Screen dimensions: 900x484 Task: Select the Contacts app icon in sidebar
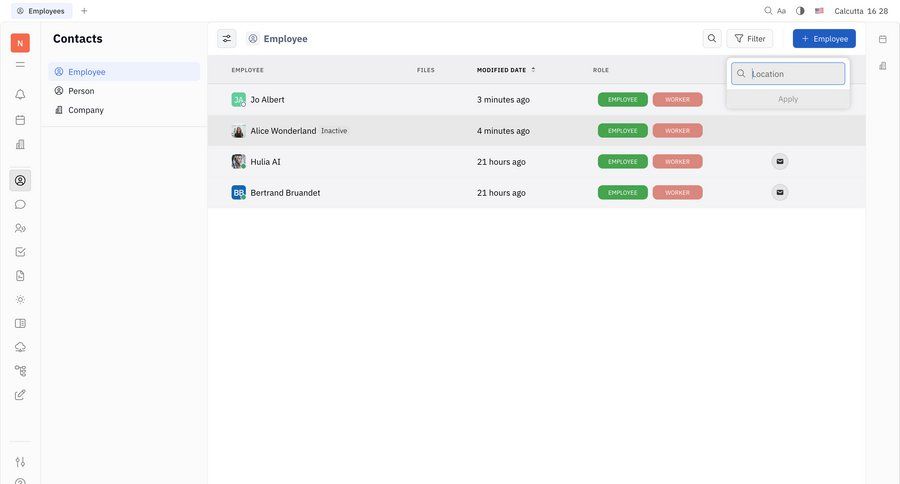(20, 180)
